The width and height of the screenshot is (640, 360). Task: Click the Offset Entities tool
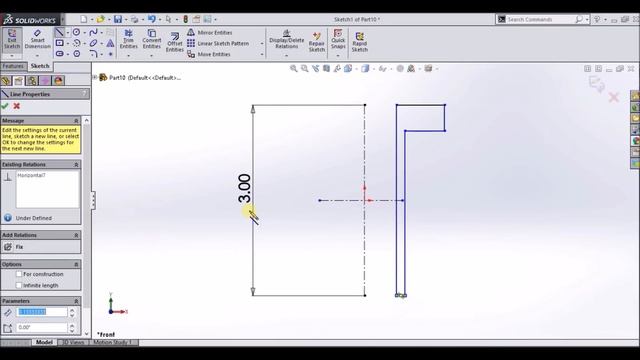pos(175,42)
